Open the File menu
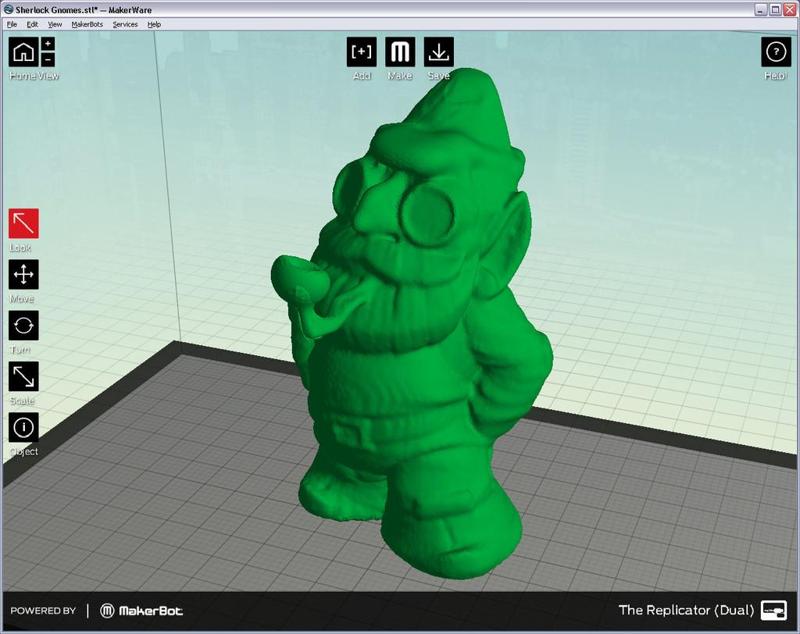This screenshot has width=800, height=634. tap(12, 24)
